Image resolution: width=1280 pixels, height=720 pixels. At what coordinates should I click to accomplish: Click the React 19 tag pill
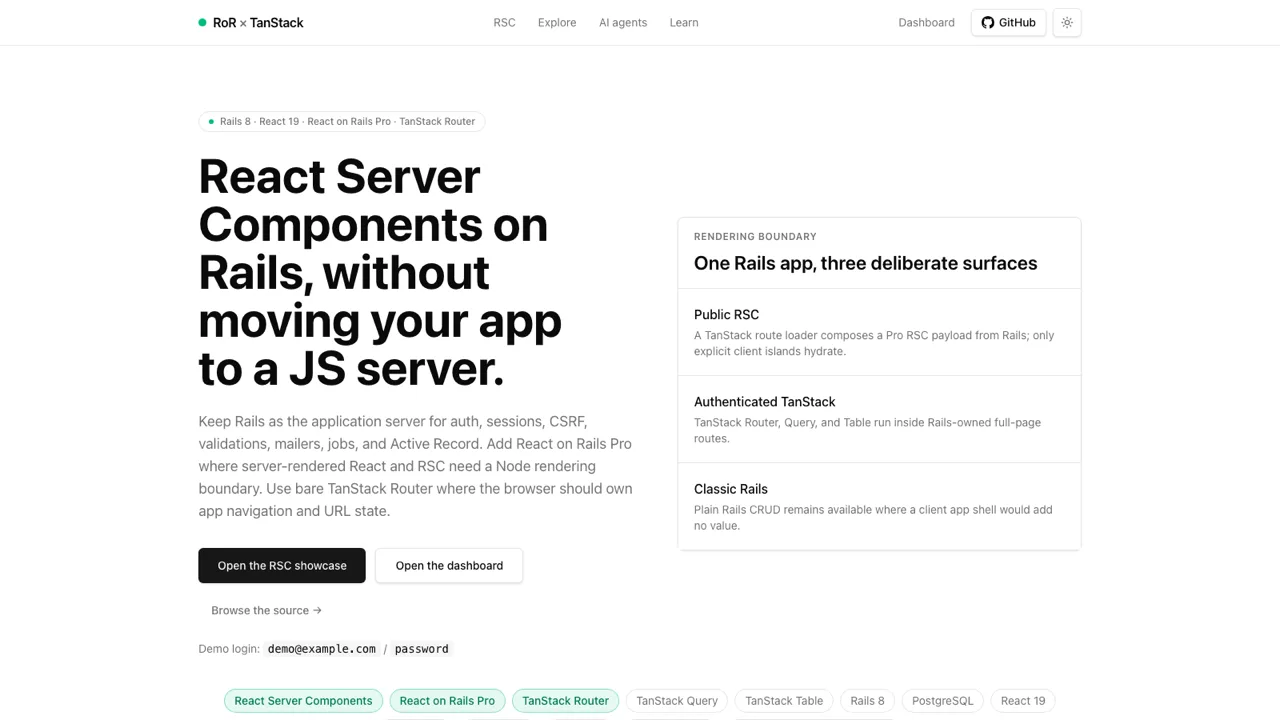[x=1023, y=701]
